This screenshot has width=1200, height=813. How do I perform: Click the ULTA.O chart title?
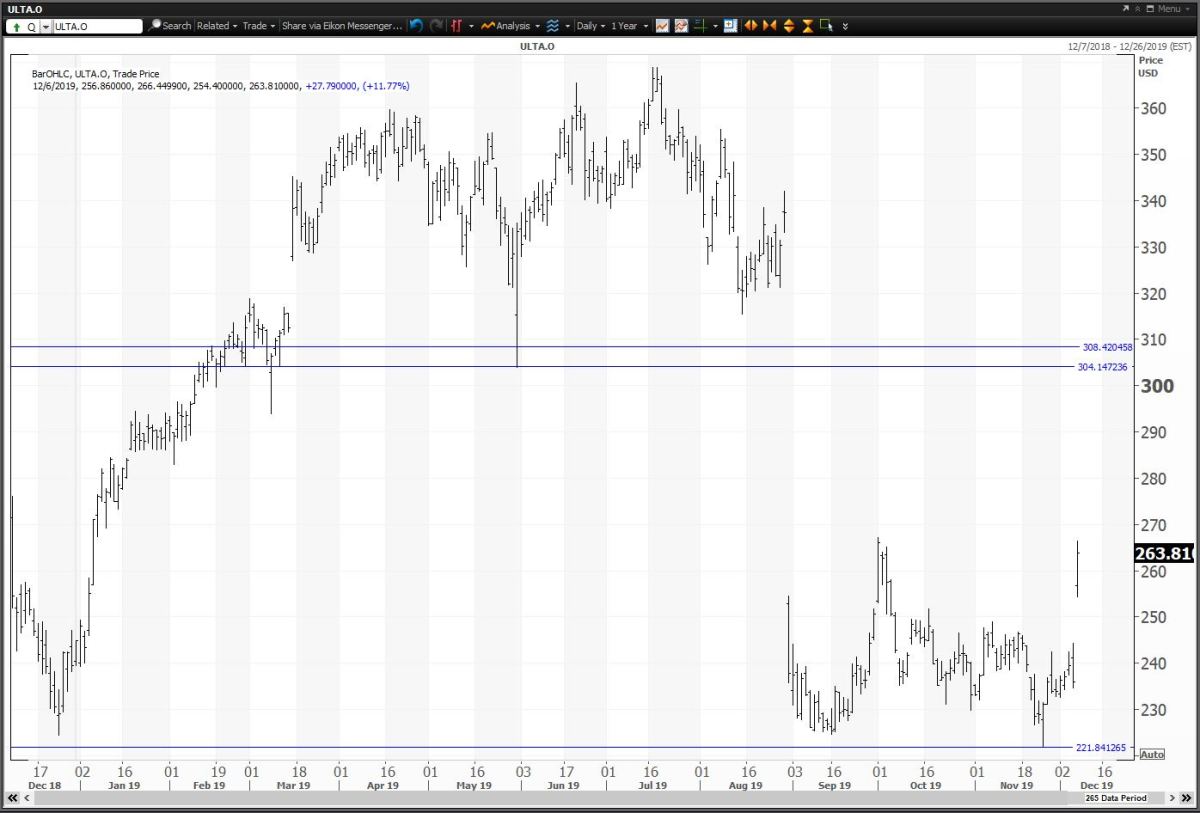pyautogui.click(x=536, y=46)
